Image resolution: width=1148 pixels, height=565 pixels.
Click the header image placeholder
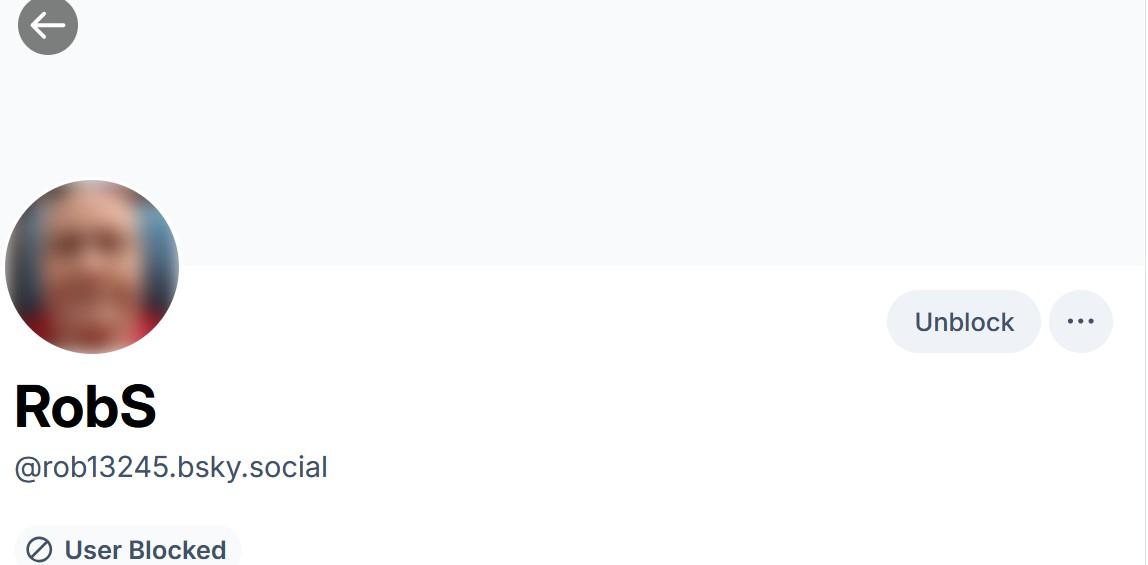tap(600, 130)
